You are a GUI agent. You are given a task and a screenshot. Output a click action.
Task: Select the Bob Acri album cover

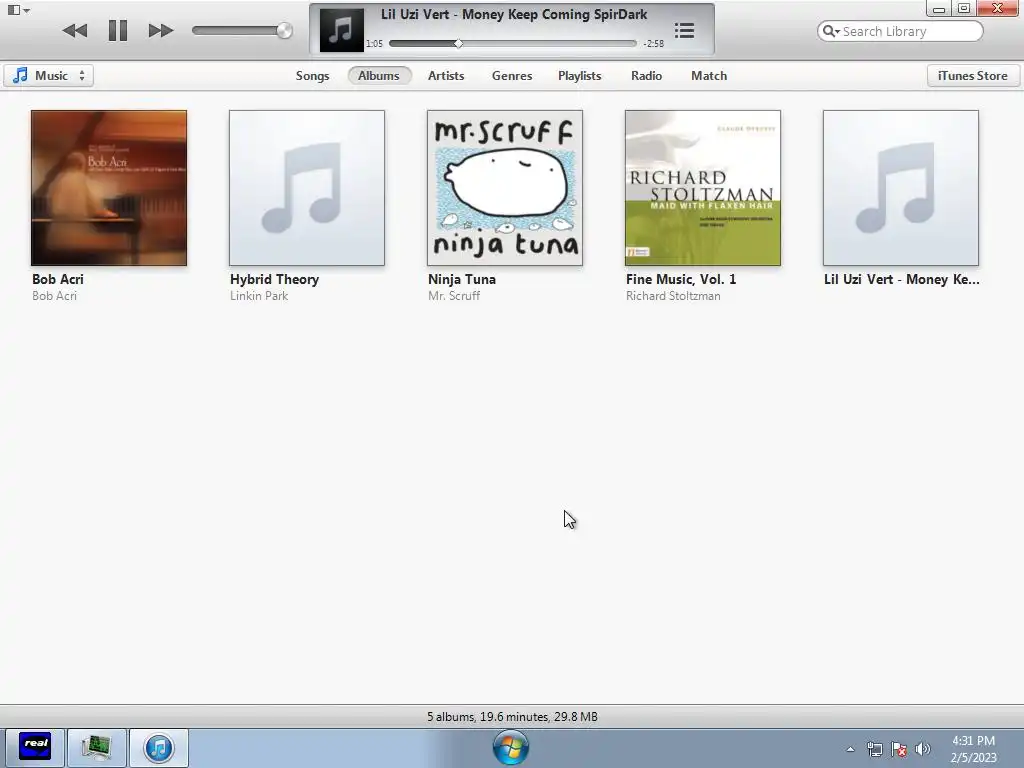tap(109, 188)
